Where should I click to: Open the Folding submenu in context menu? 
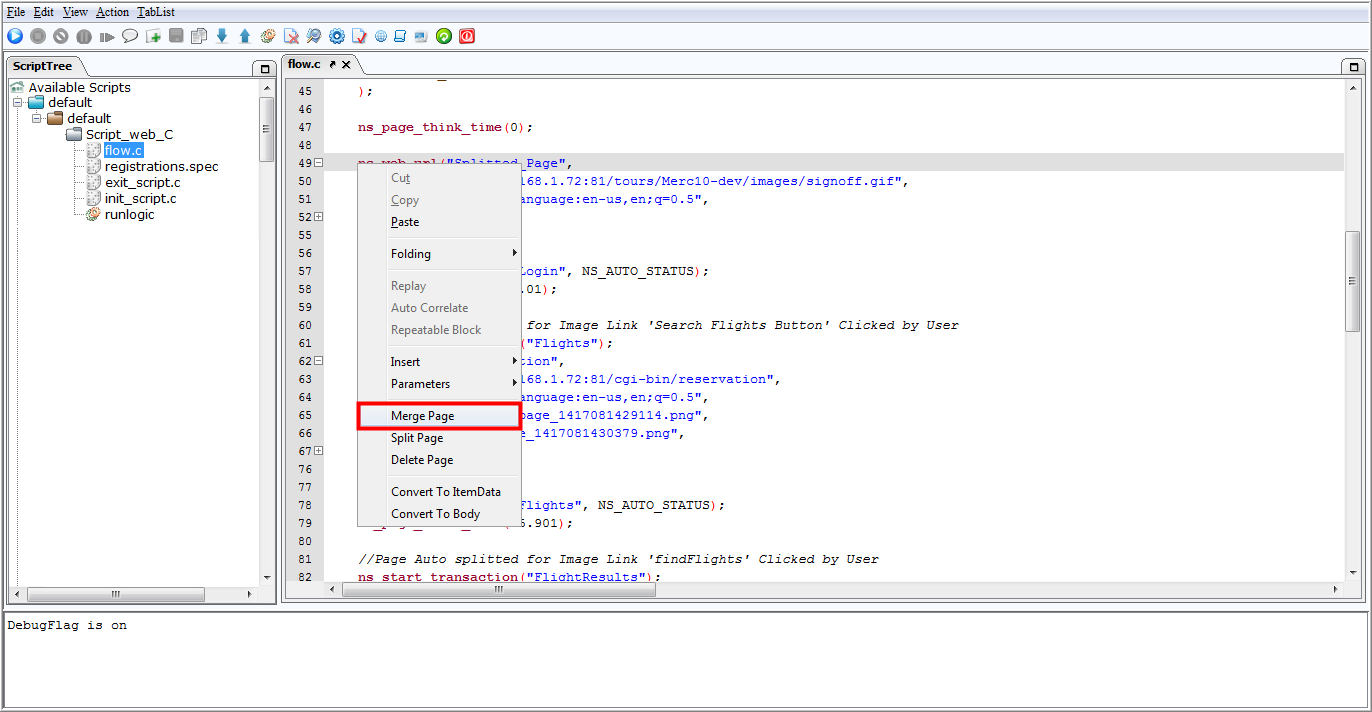point(440,254)
